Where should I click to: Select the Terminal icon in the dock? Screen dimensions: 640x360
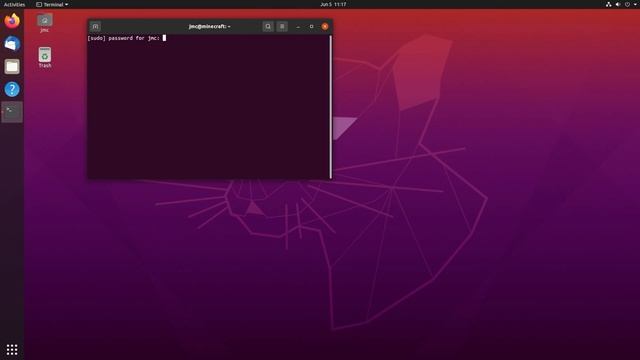(x=12, y=112)
